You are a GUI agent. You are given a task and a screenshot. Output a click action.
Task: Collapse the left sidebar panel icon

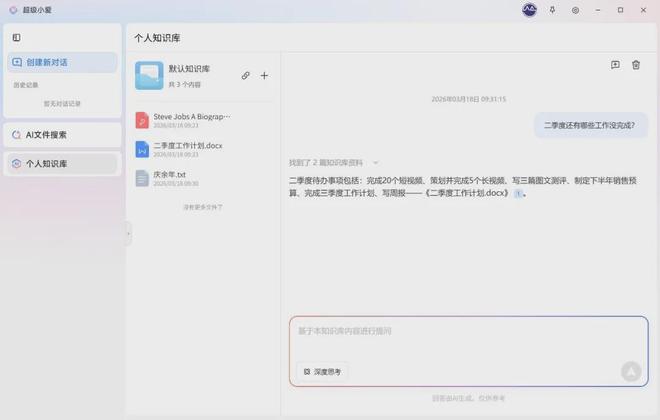click(16, 38)
